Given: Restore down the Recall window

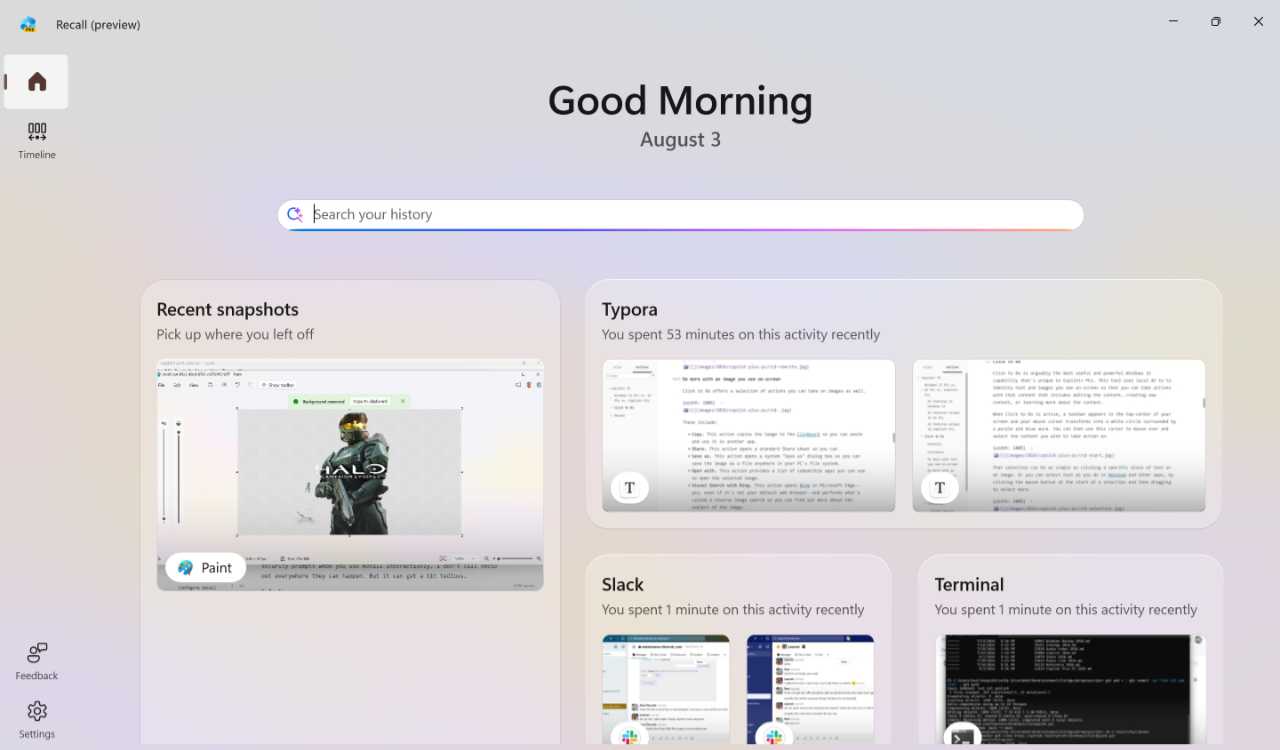Looking at the screenshot, I should [1216, 22].
